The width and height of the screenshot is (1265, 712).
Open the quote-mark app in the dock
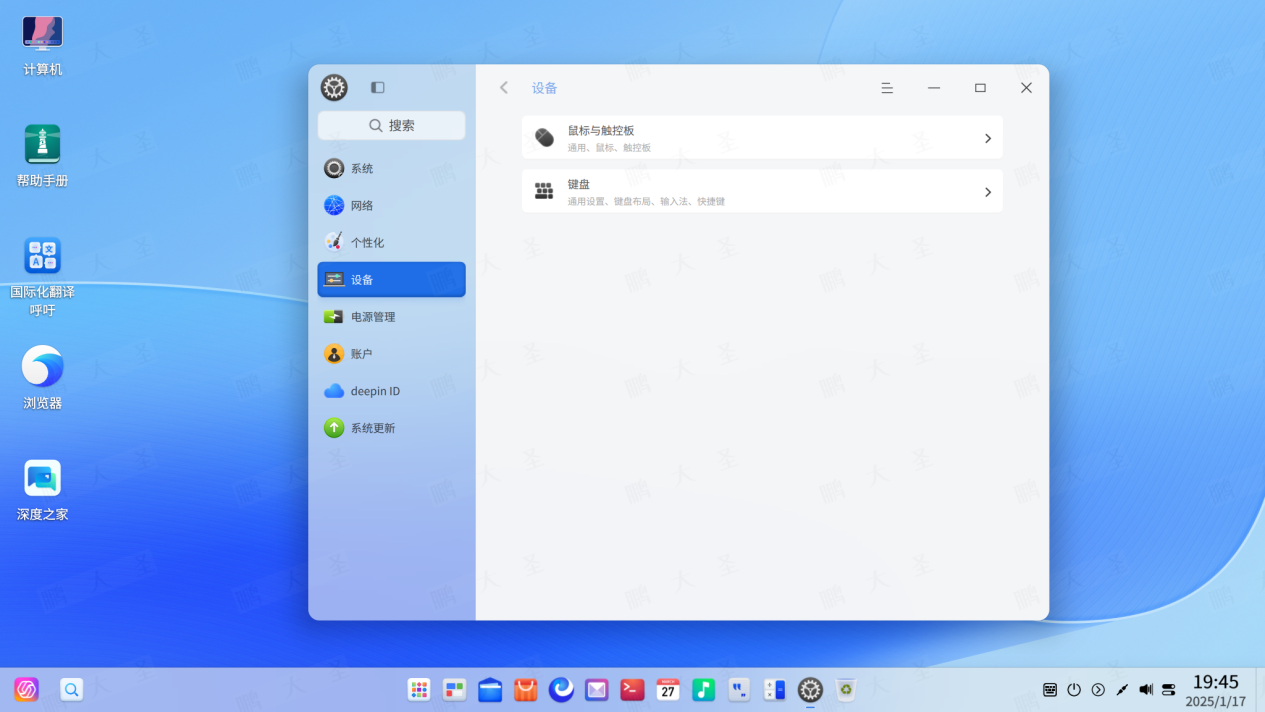click(x=739, y=689)
